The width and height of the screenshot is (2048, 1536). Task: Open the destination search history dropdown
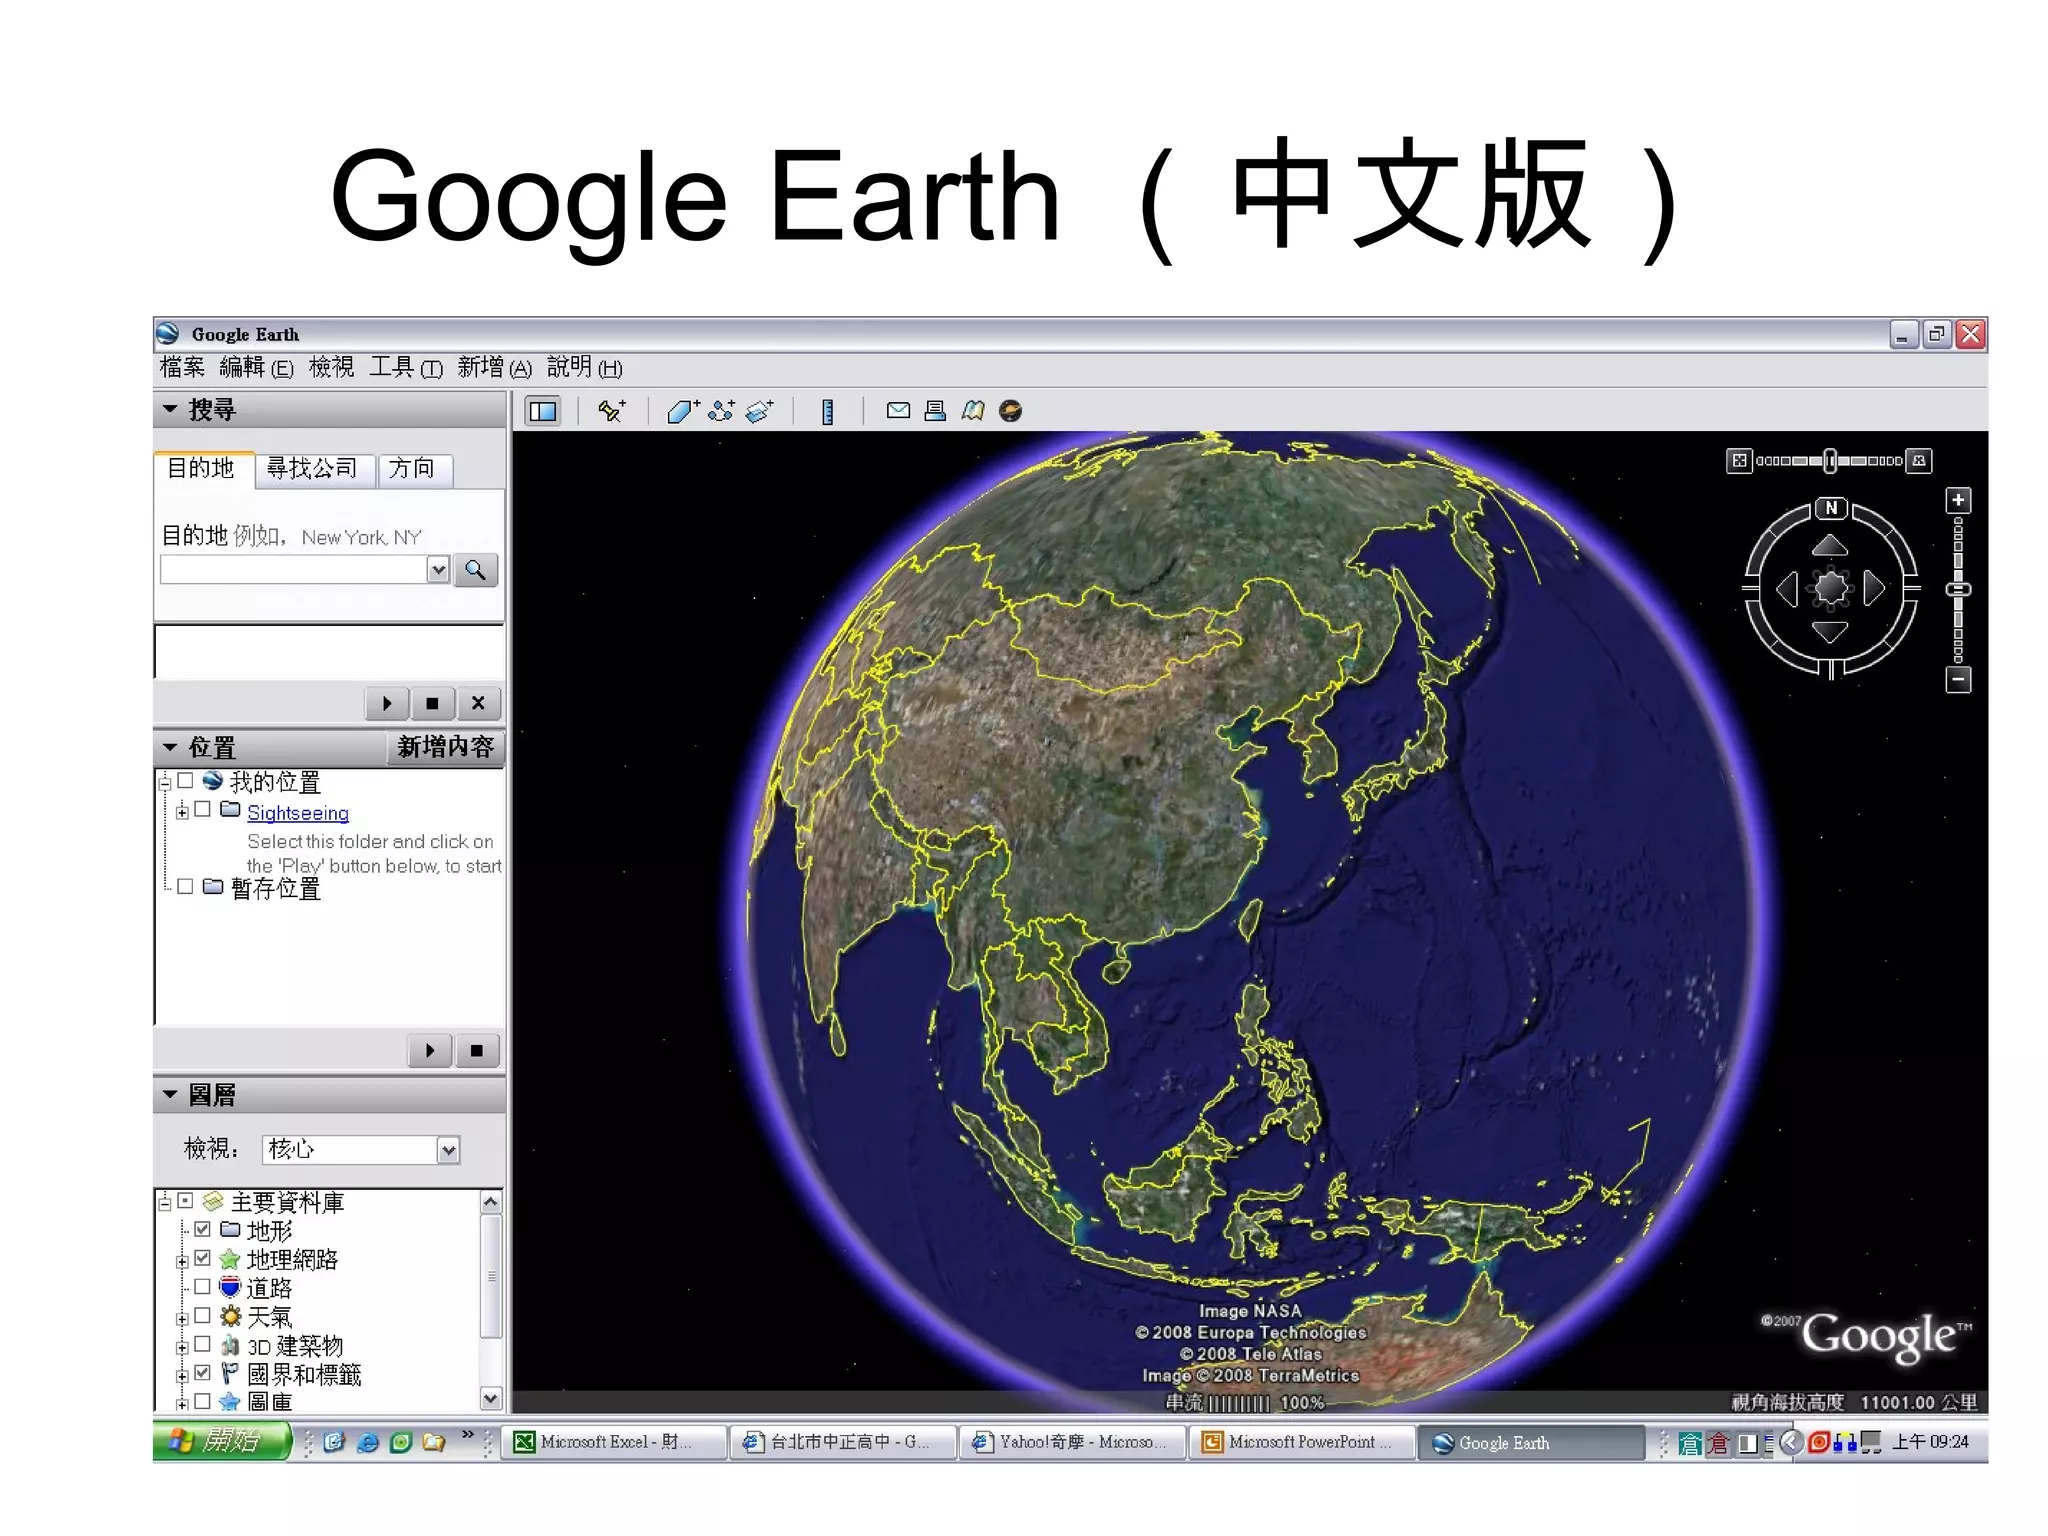tap(438, 570)
